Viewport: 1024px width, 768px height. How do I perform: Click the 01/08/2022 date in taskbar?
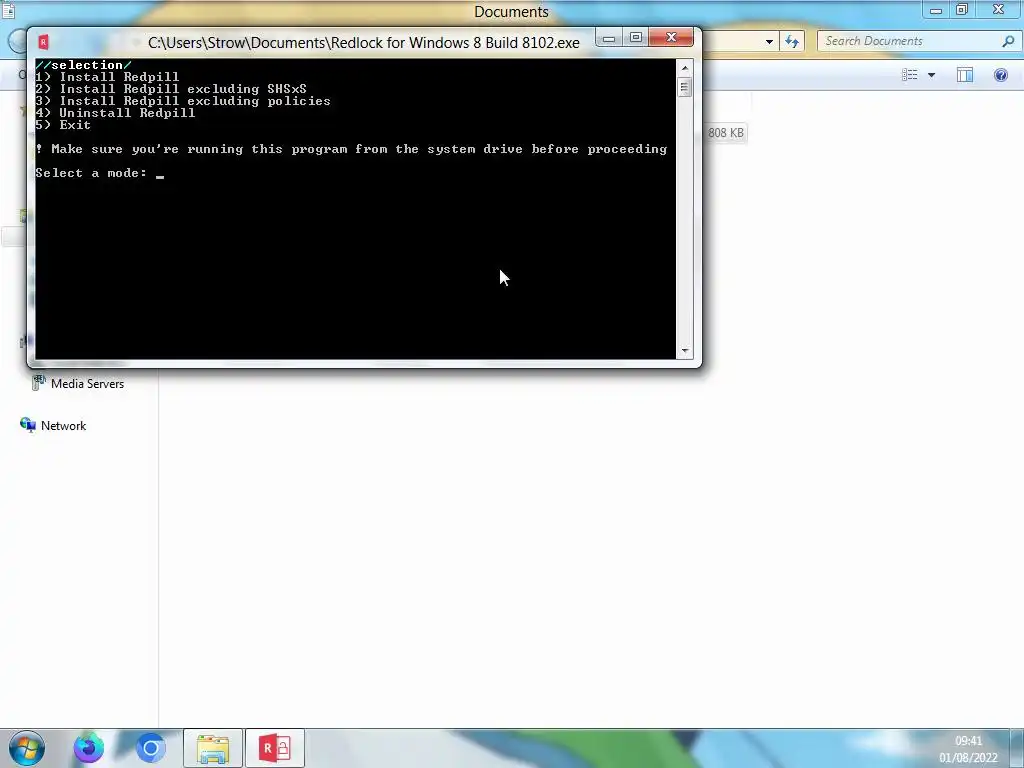(968, 758)
